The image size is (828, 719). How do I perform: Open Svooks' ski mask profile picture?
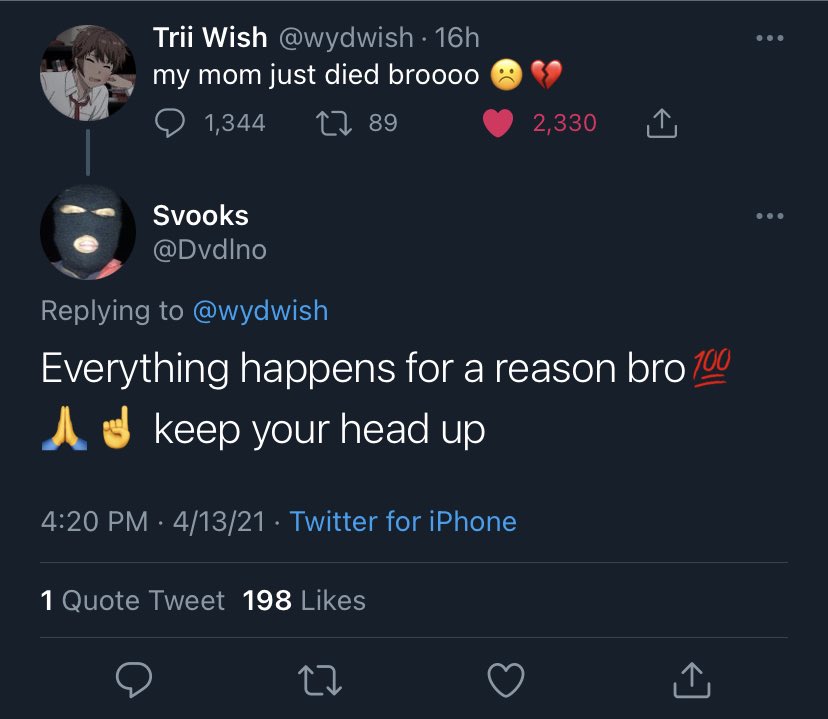pos(88,232)
